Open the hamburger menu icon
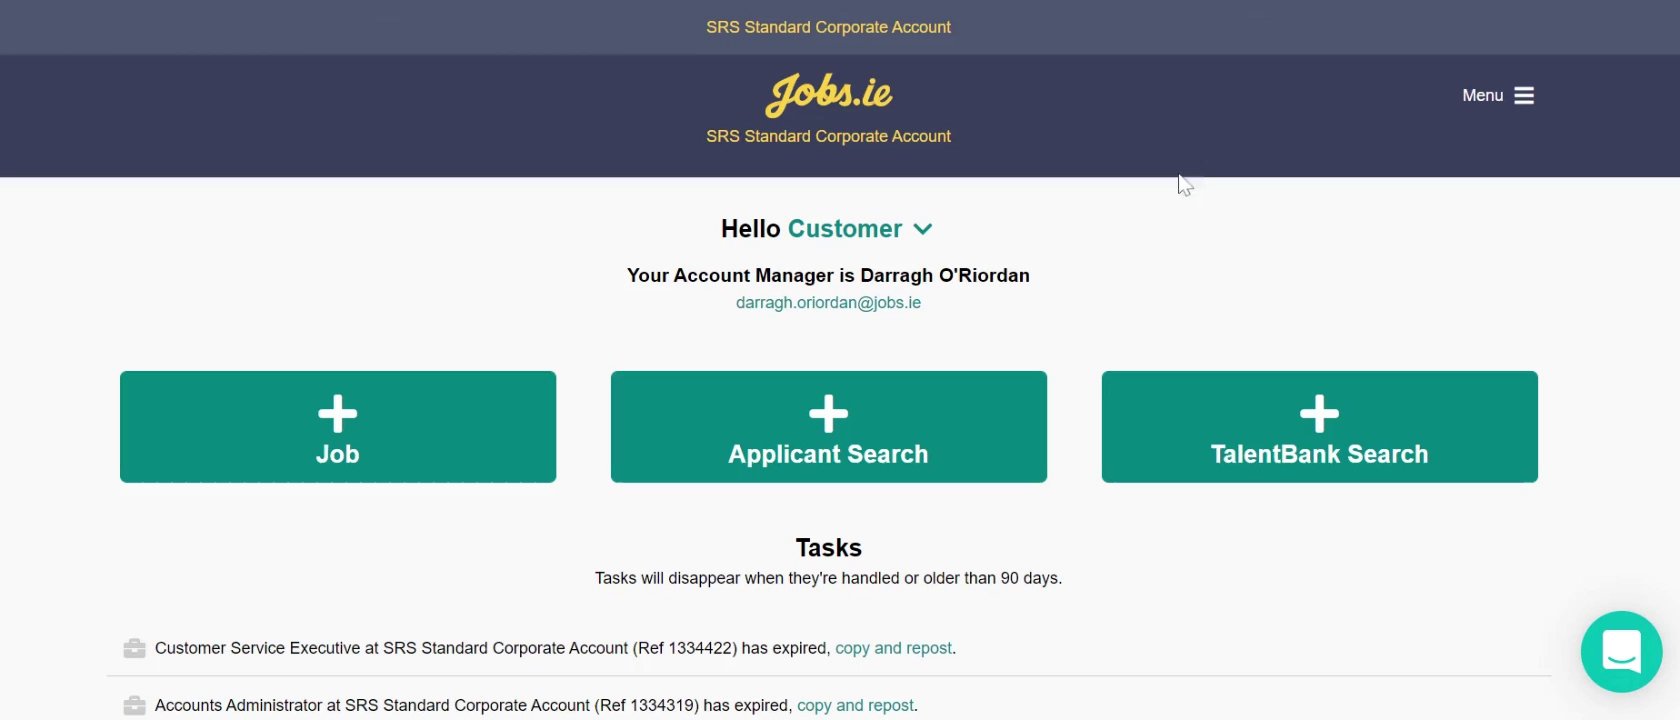The height and width of the screenshot is (720, 1680). click(1524, 96)
